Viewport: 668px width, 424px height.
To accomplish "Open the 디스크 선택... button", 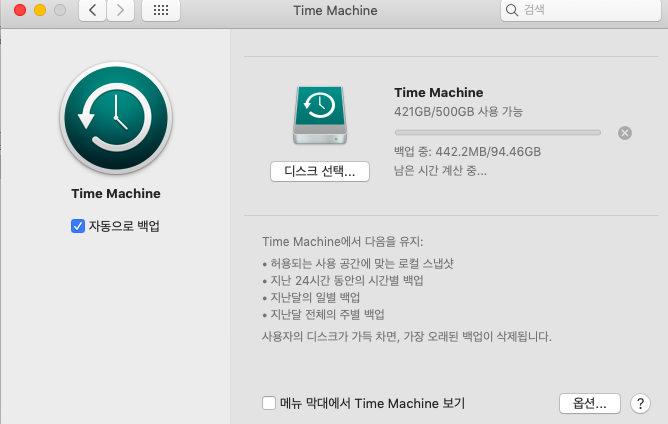I will click(320, 171).
